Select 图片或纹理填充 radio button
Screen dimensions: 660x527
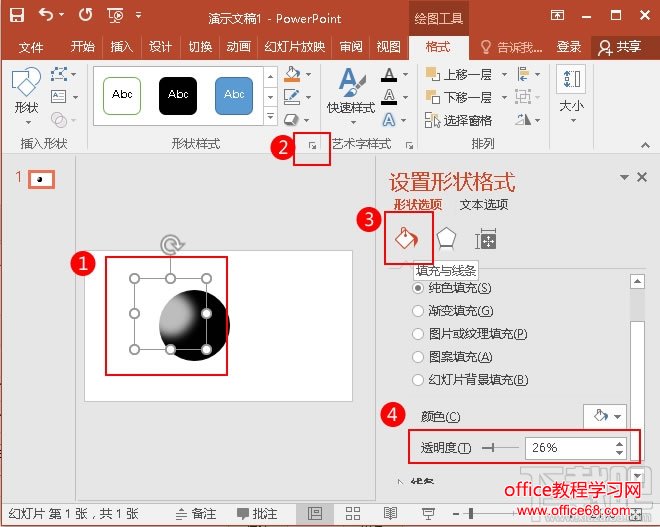click(x=419, y=334)
